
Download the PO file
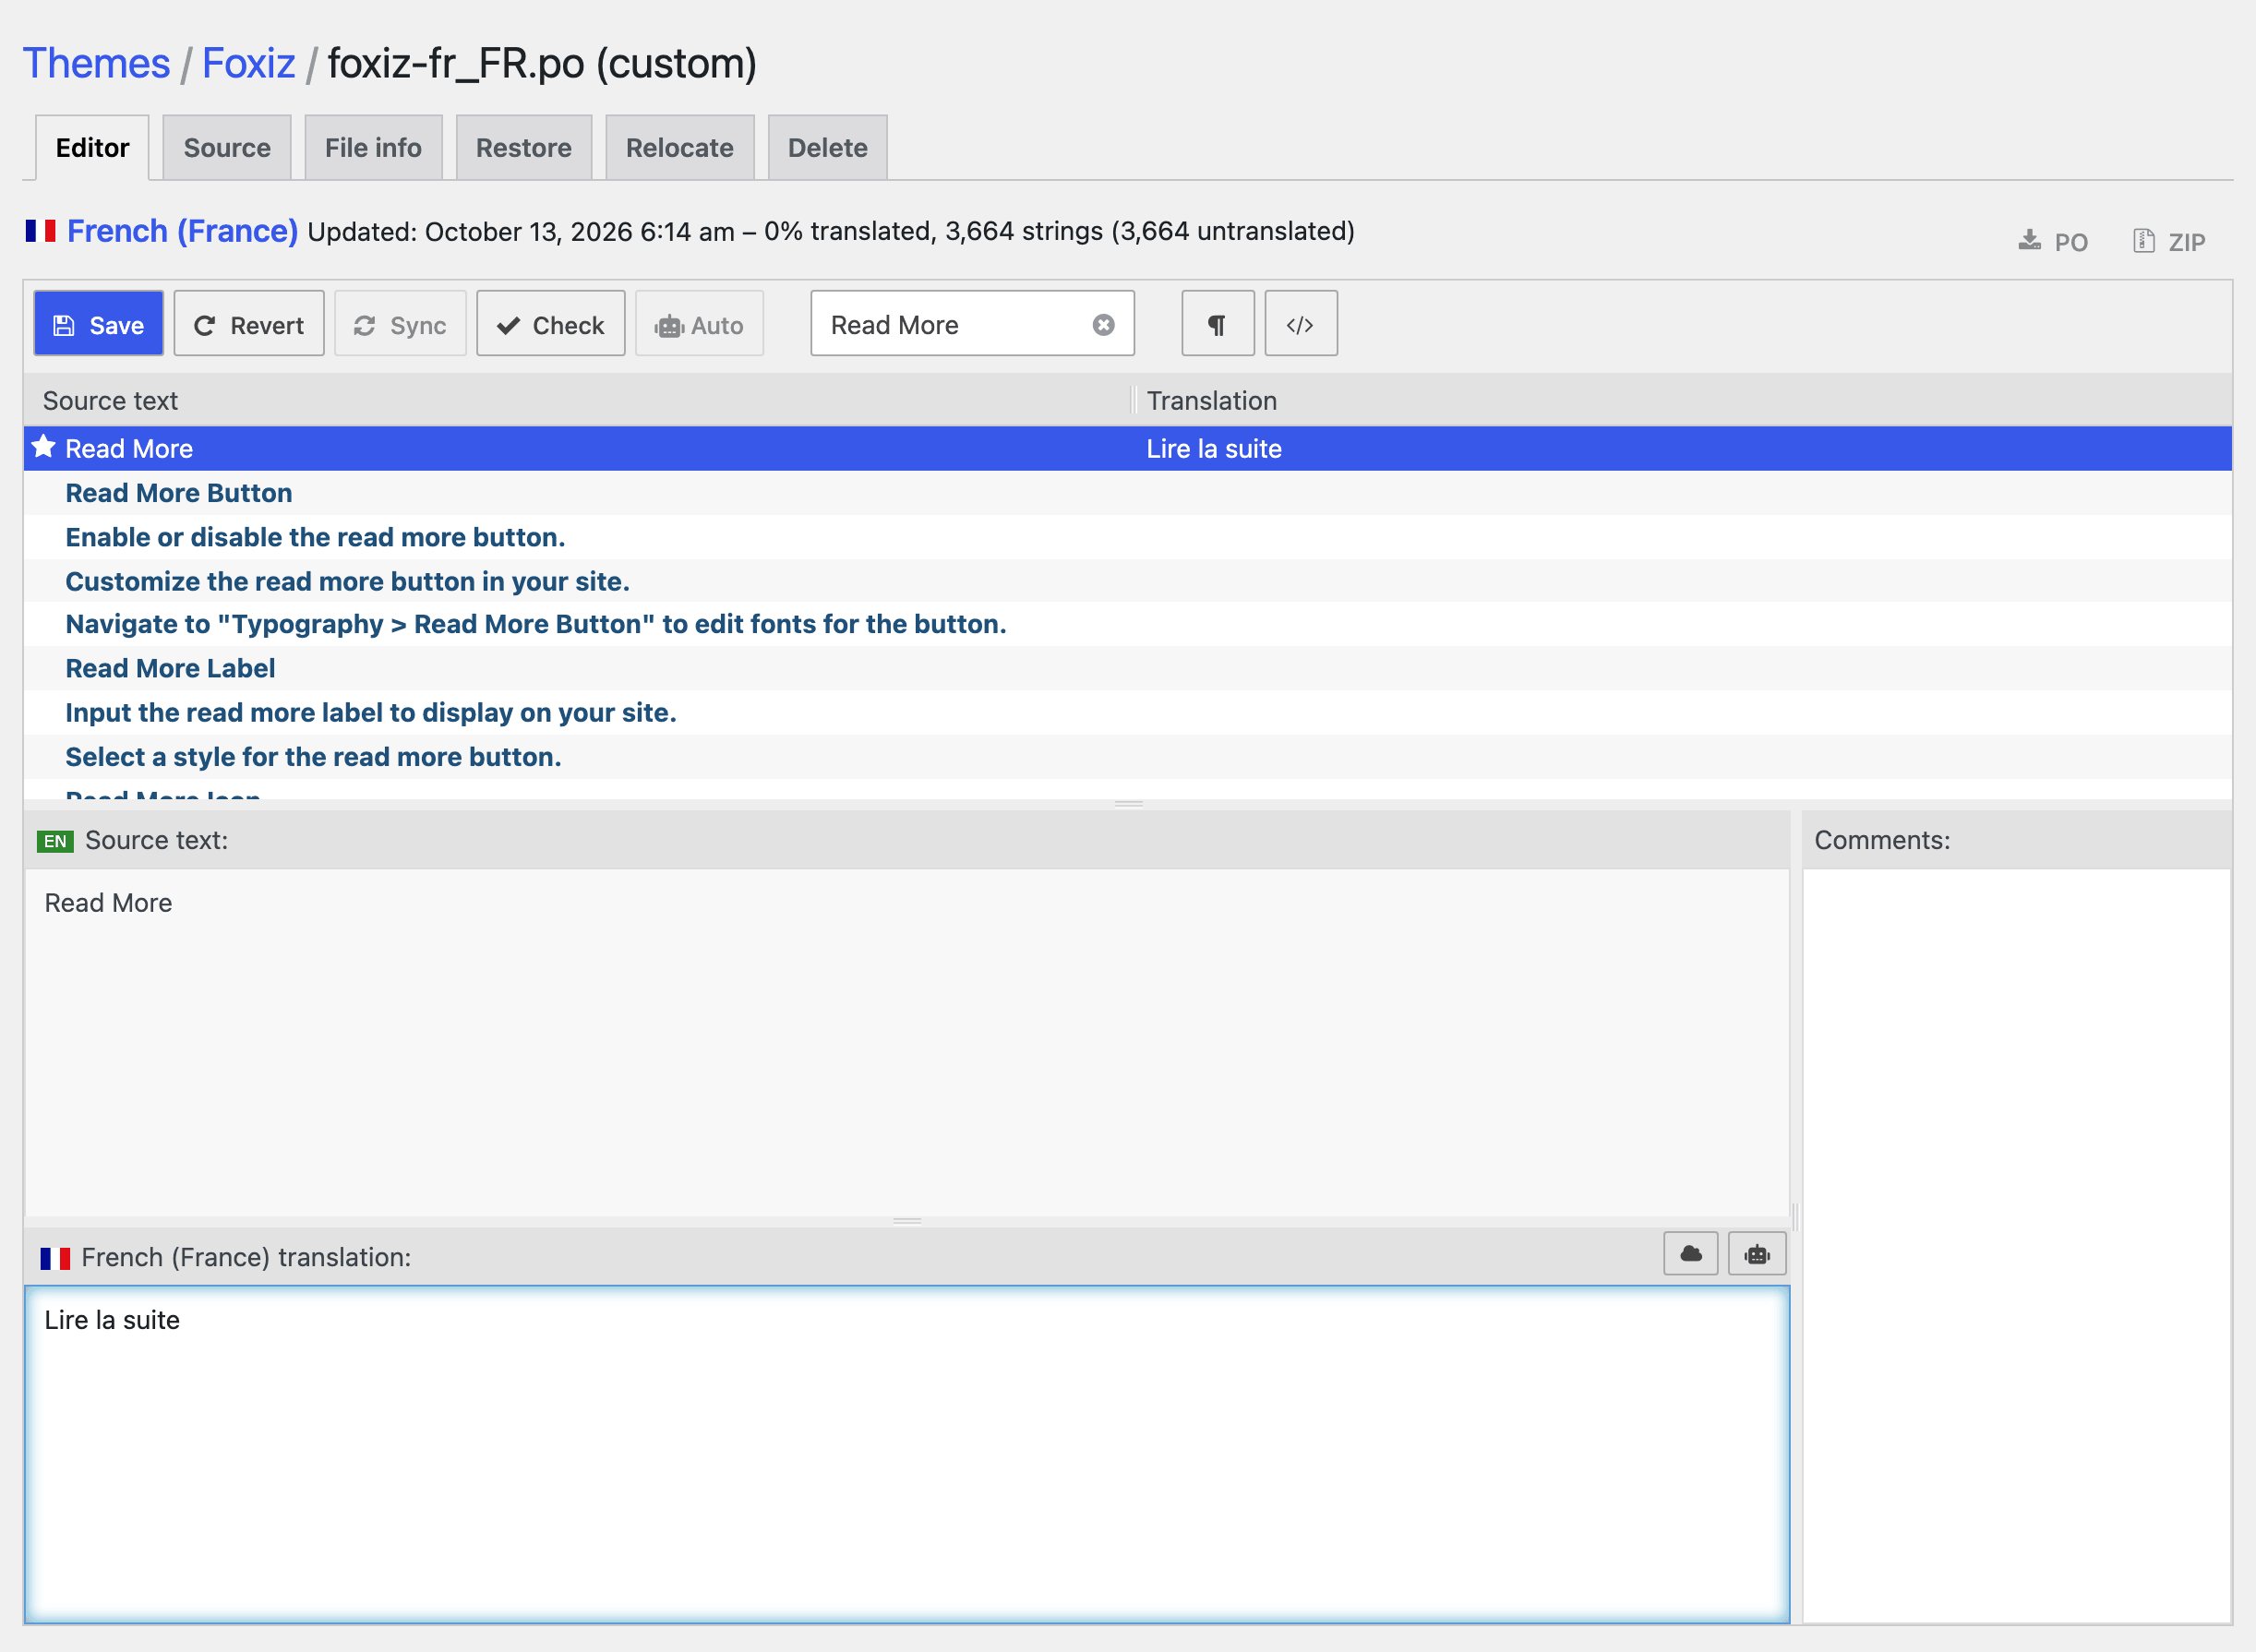(2053, 242)
